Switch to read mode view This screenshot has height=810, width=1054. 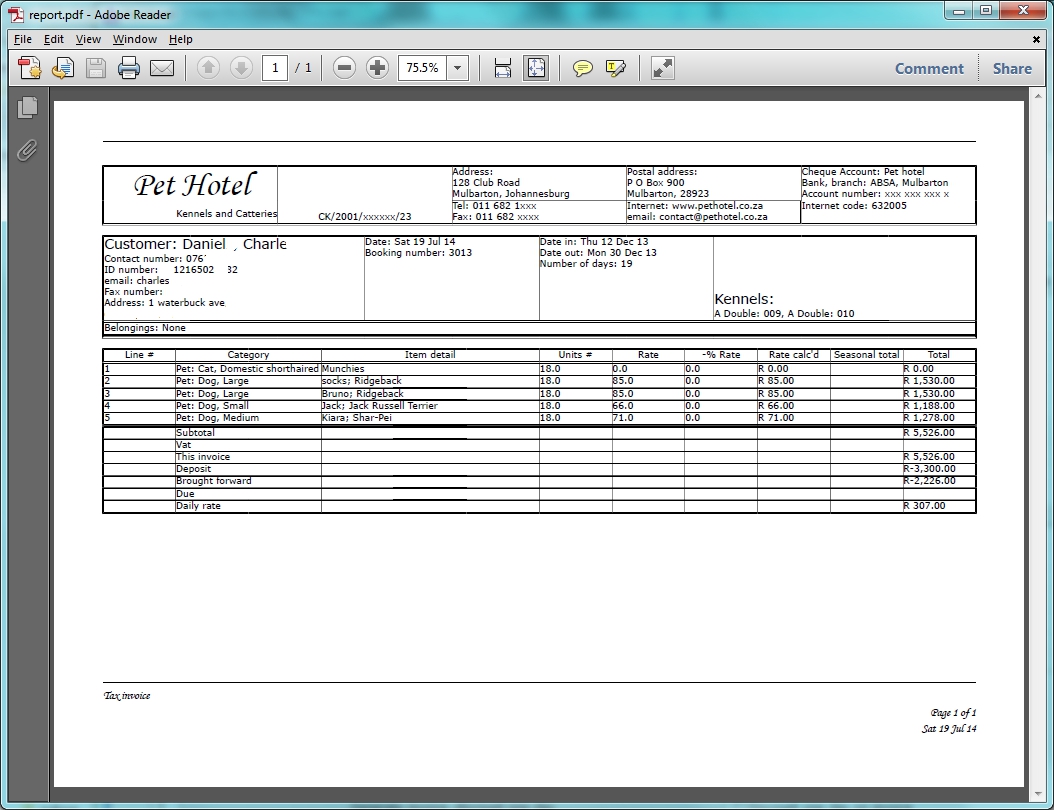pyautogui.click(x=662, y=68)
